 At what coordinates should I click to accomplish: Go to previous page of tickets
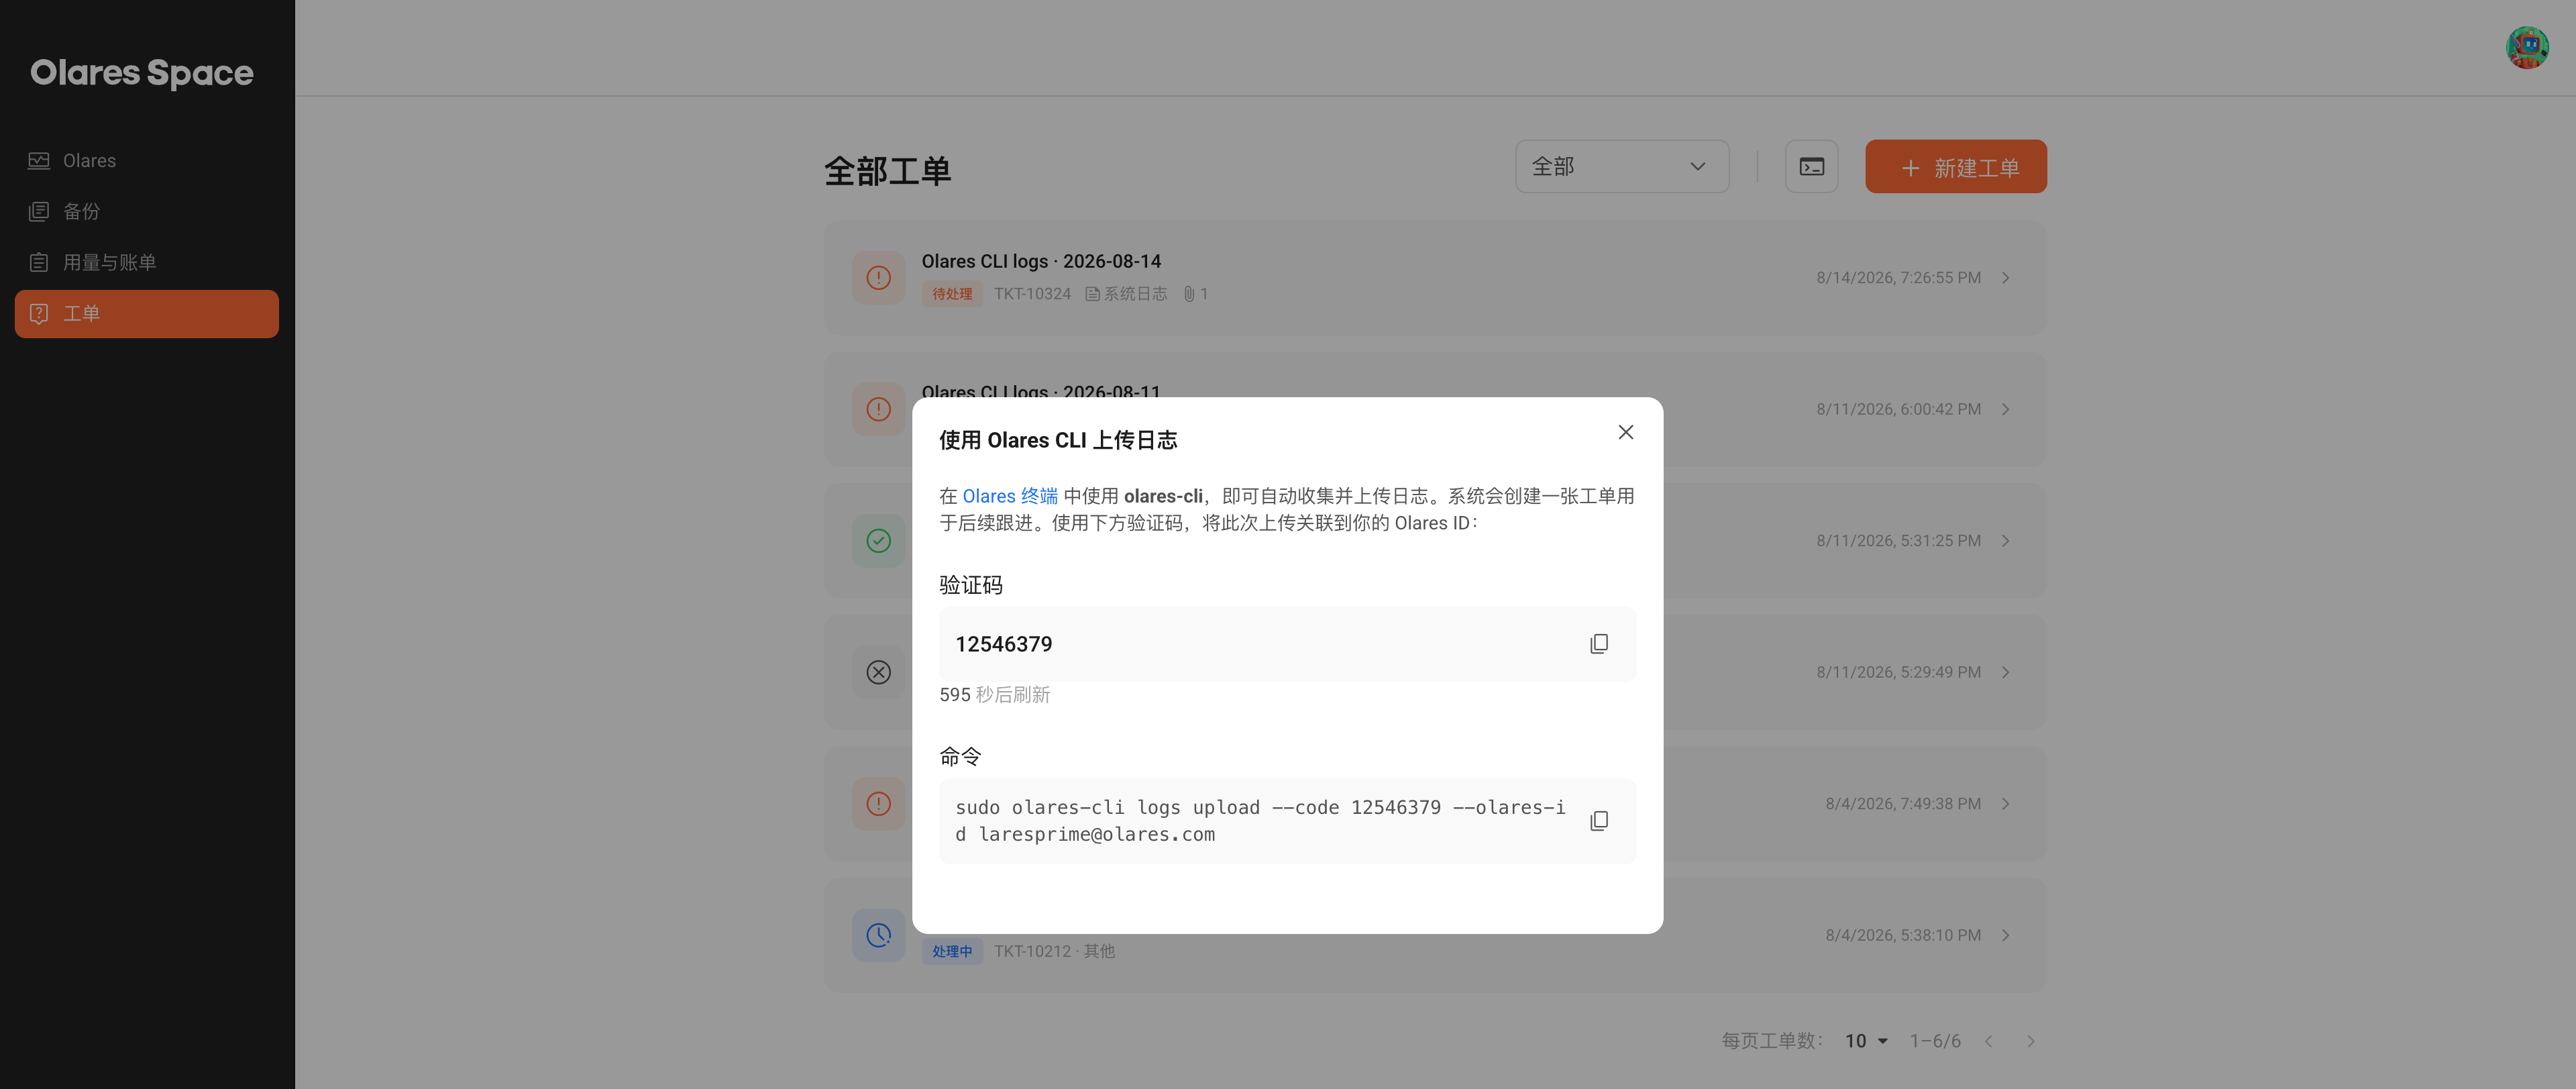click(1988, 1041)
